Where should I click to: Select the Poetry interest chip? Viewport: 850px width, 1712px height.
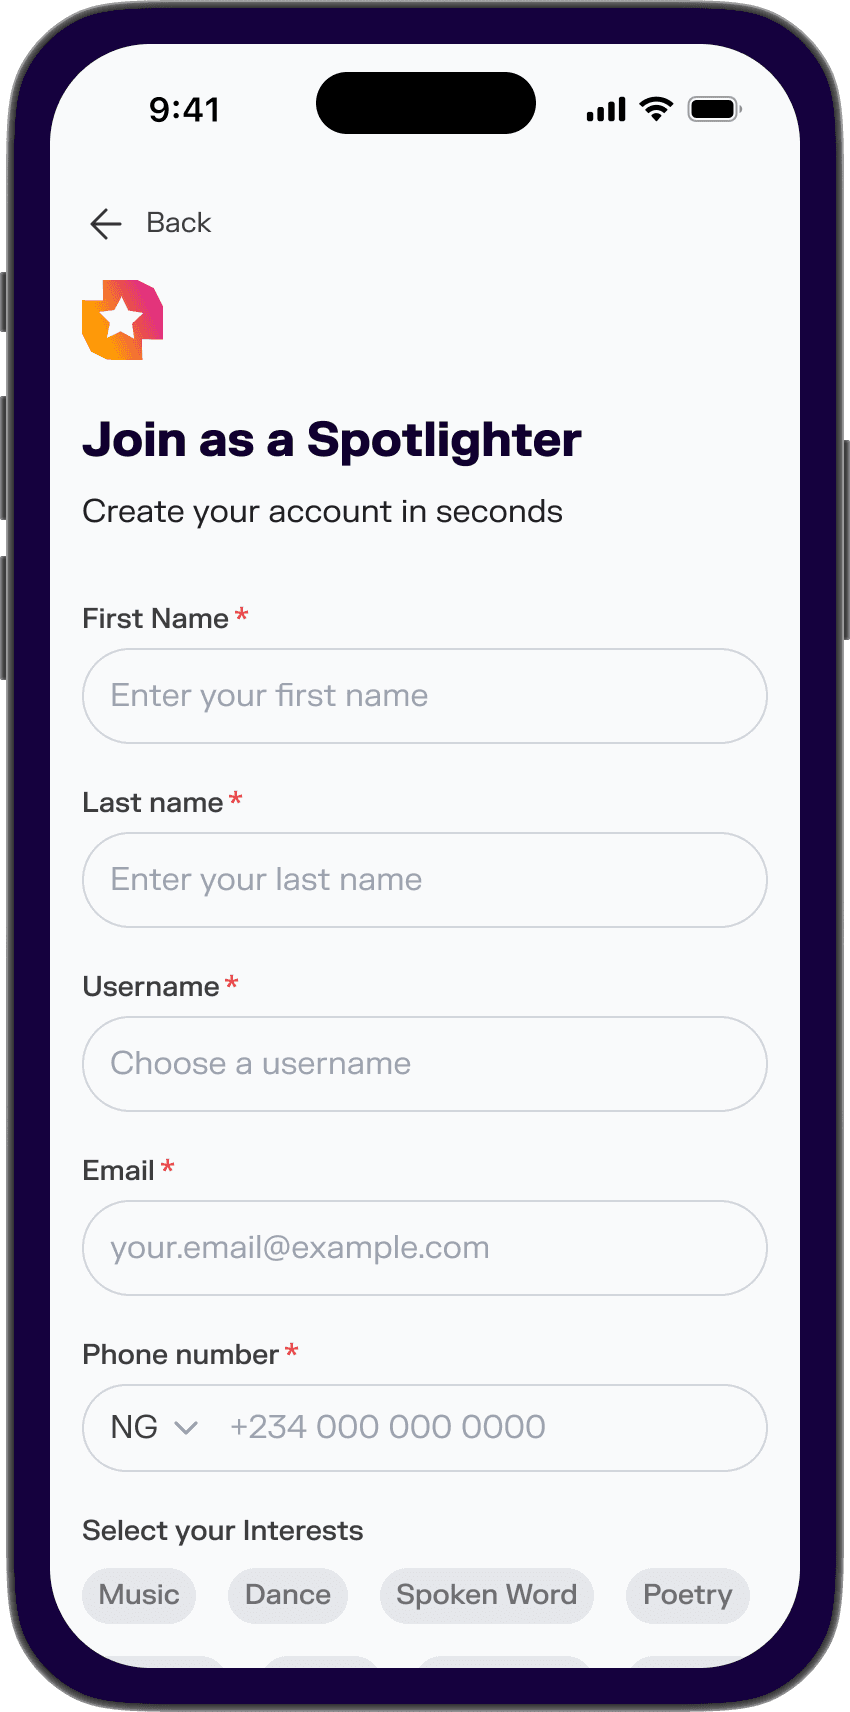click(688, 1595)
